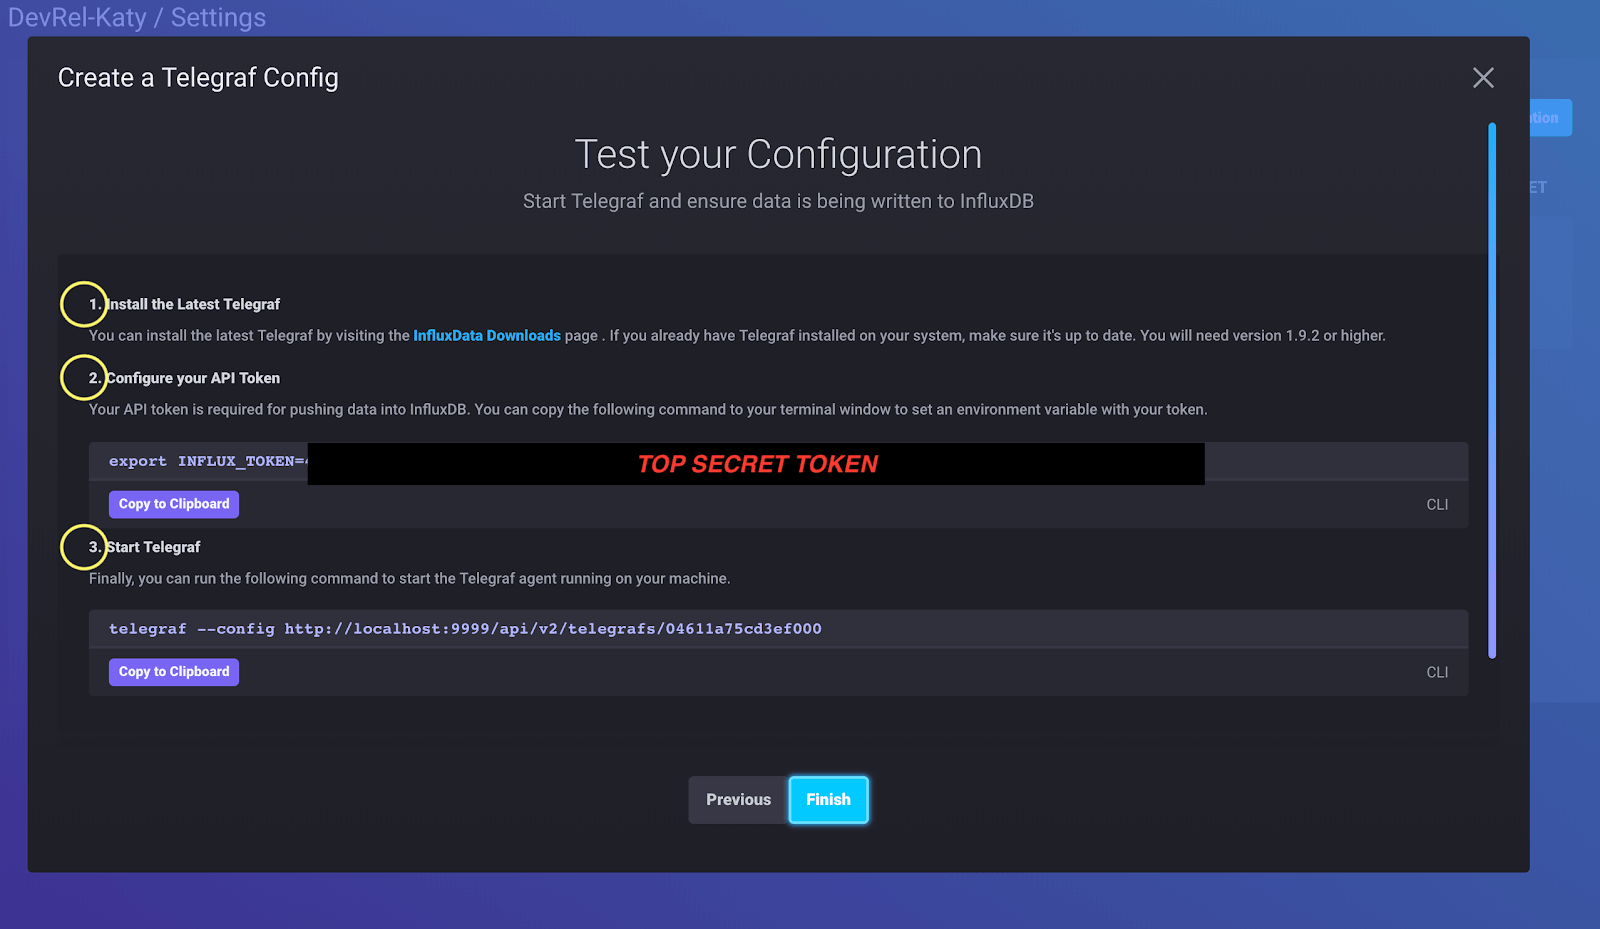Select the Test your Configuration heading
This screenshot has height=929, width=1600.
(x=777, y=154)
